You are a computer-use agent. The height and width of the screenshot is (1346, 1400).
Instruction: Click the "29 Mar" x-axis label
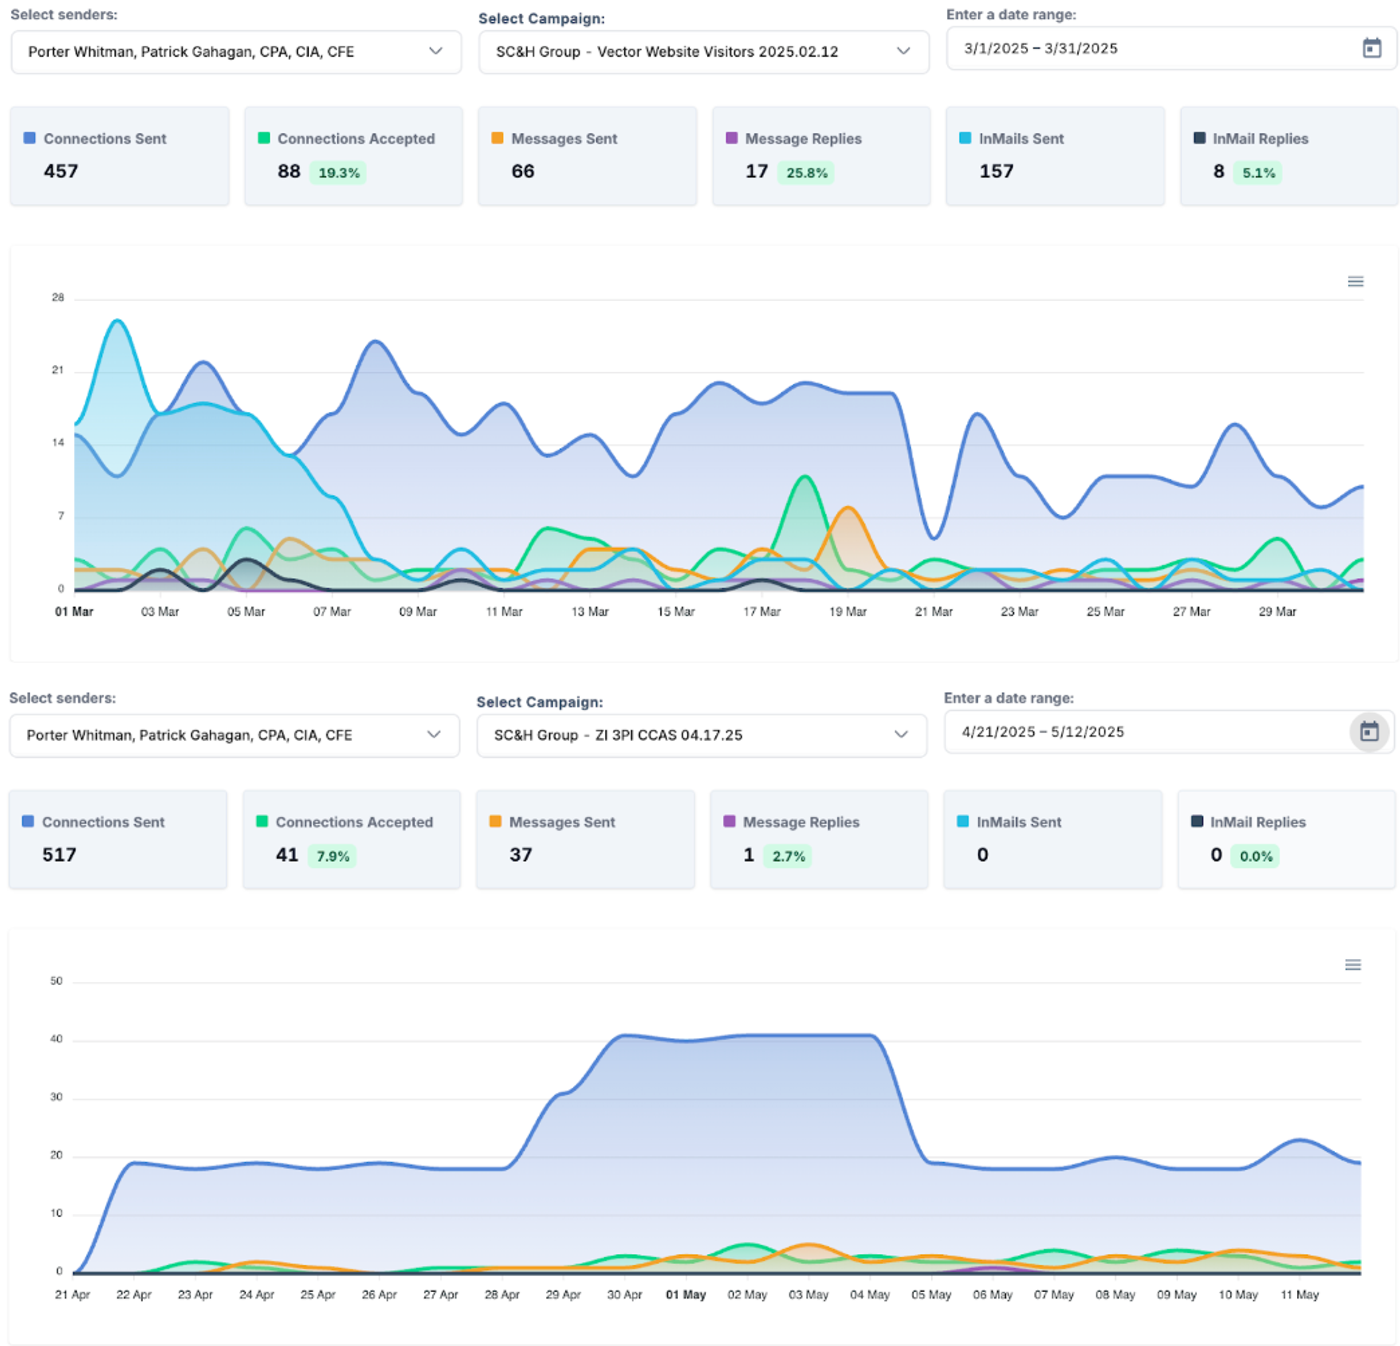(1277, 611)
